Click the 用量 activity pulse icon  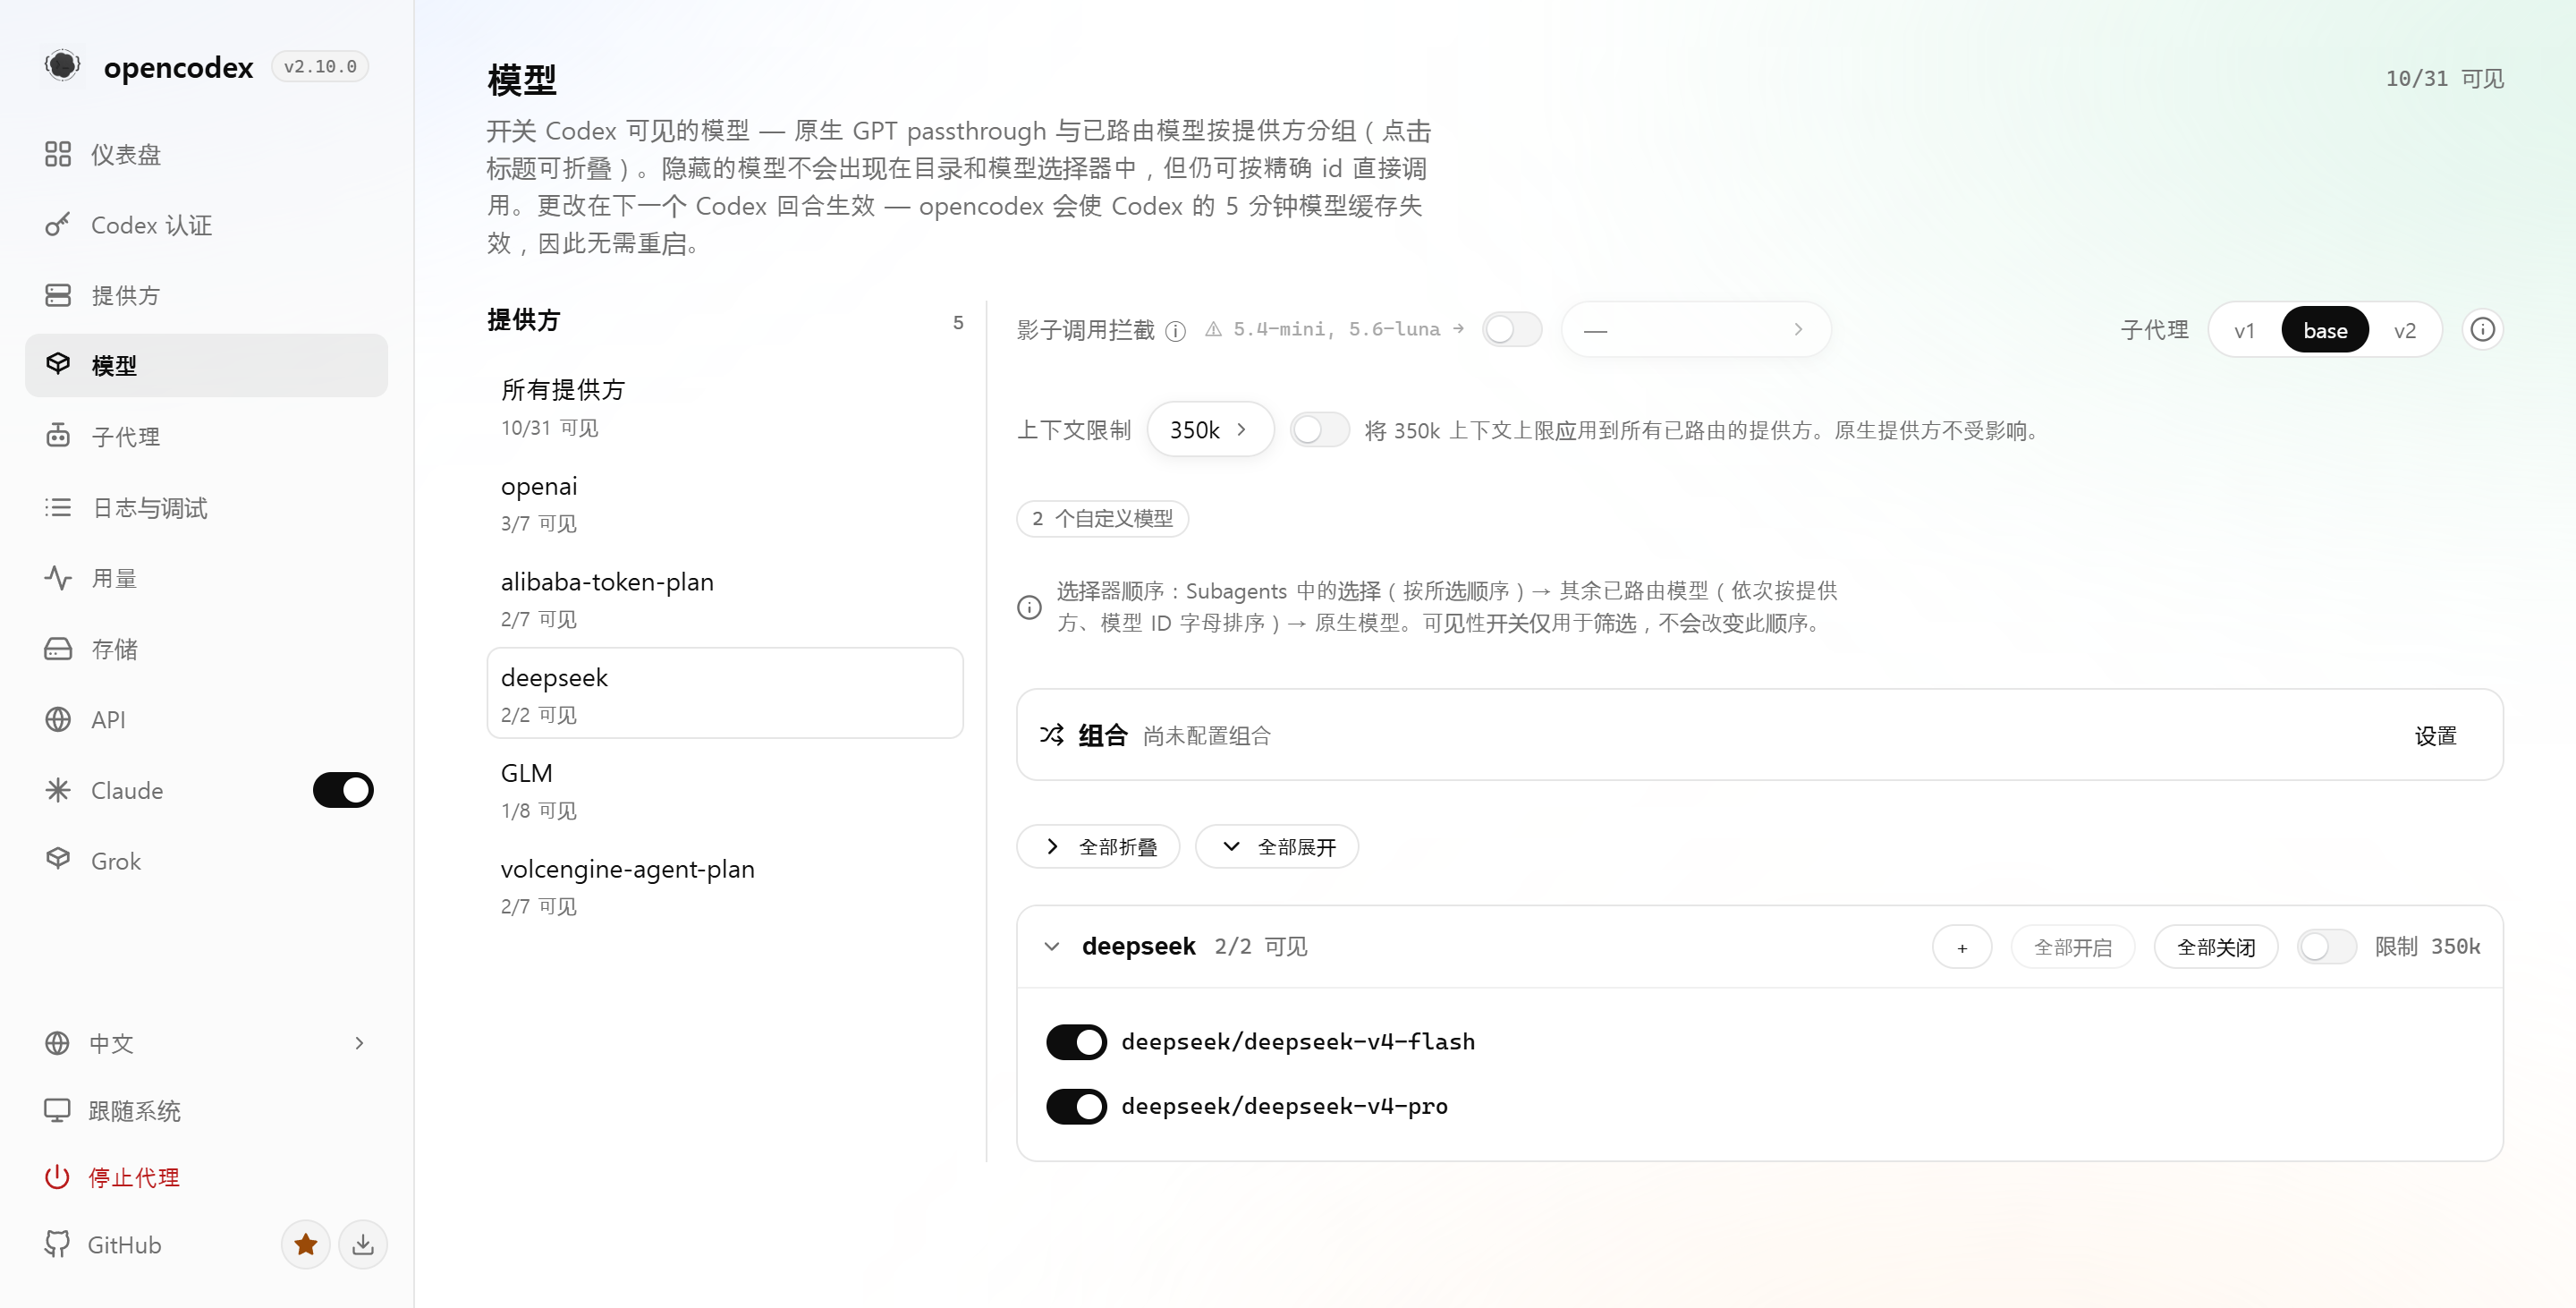tap(58, 578)
